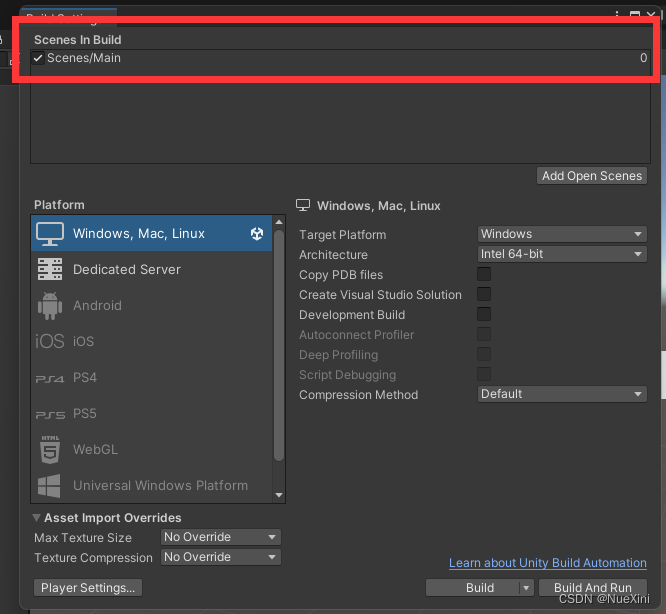Screen dimensions: 666x614
Task: Choose the Android platform icon
Action: point(50,305)
